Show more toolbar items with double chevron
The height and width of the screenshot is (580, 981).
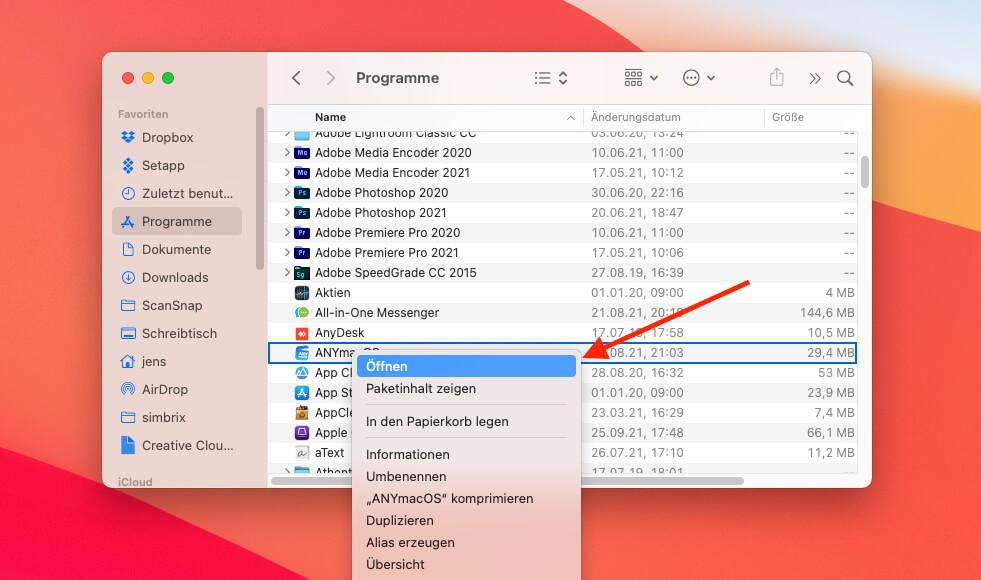tap(815, 78)
